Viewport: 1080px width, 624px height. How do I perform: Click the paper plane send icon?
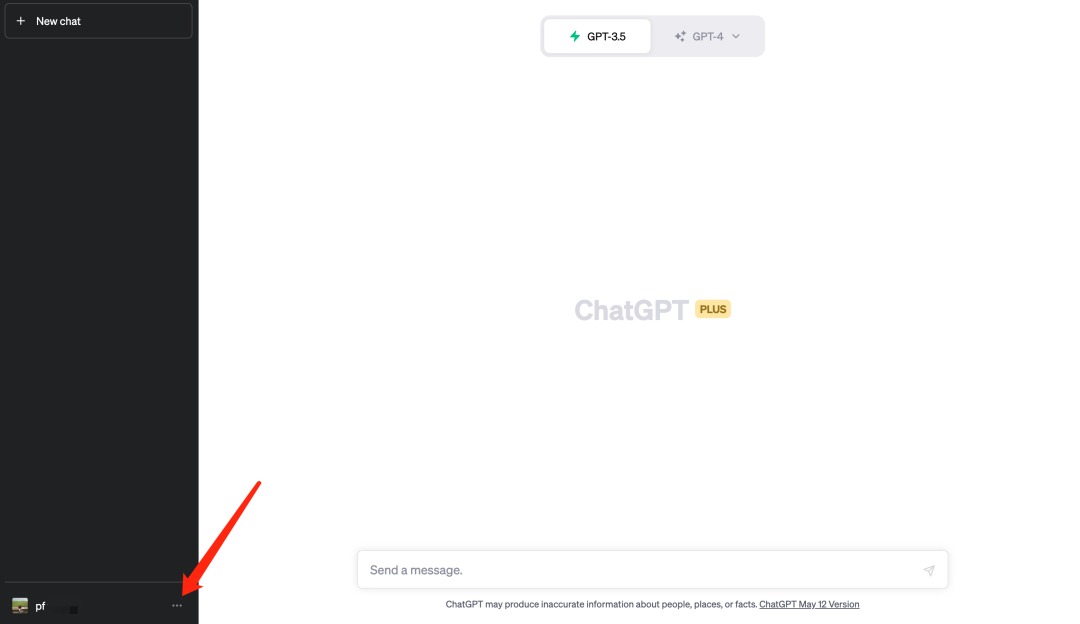(x=929, y=570)
